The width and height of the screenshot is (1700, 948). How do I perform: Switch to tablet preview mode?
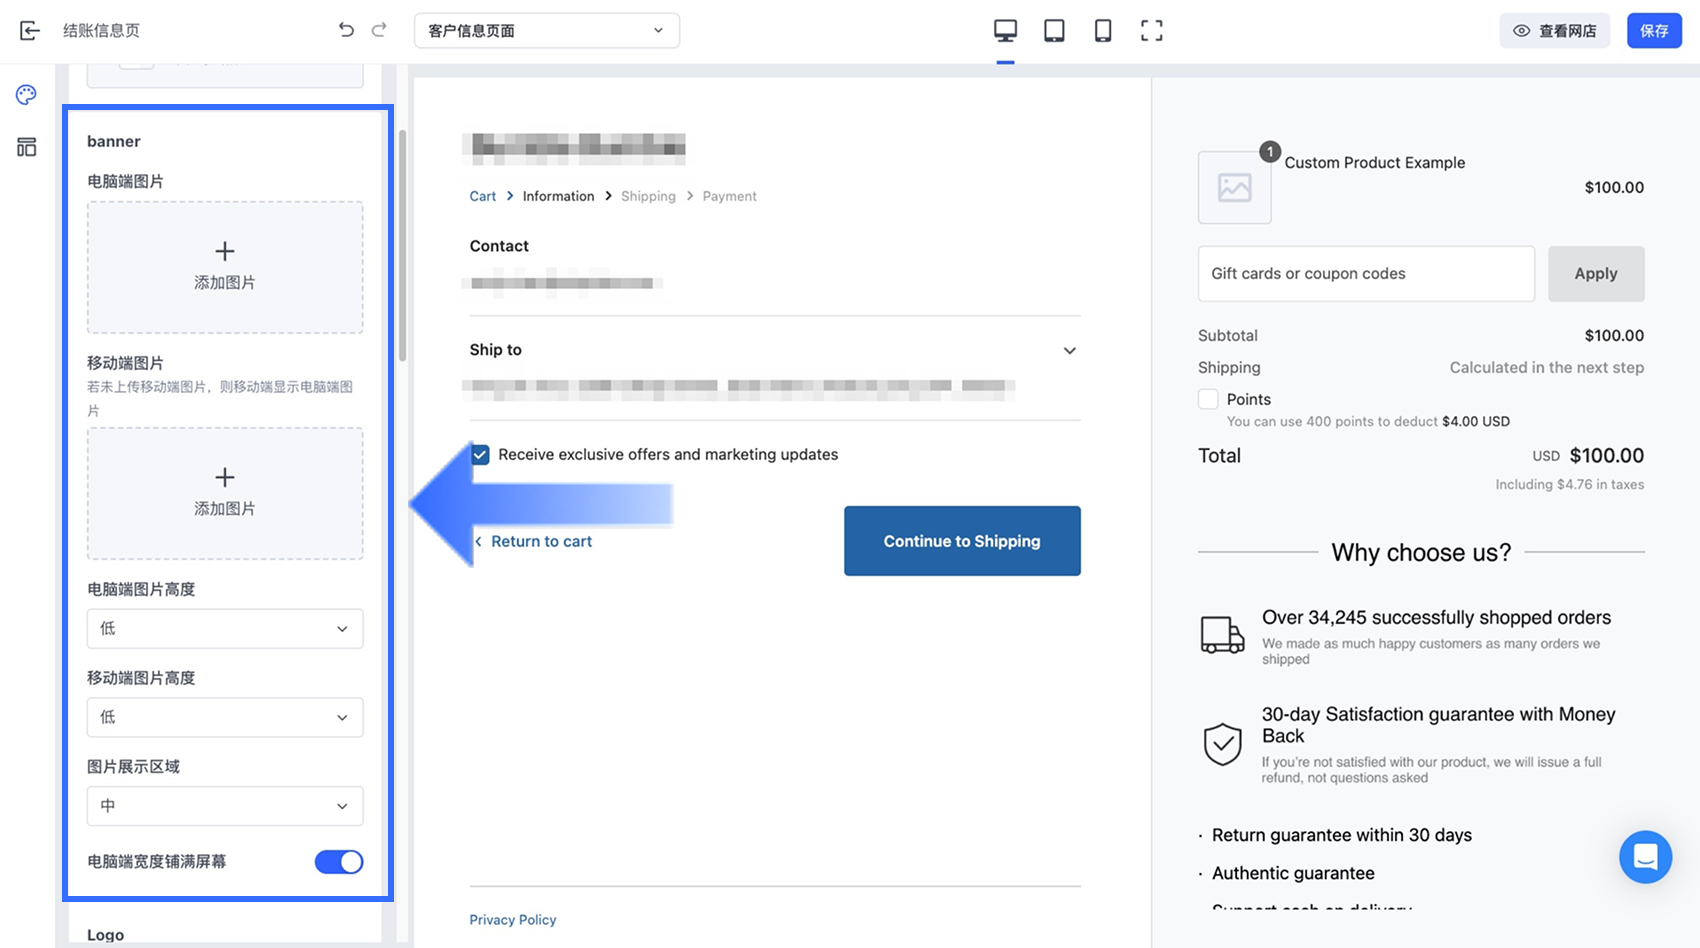click(x=1054, y=31)
